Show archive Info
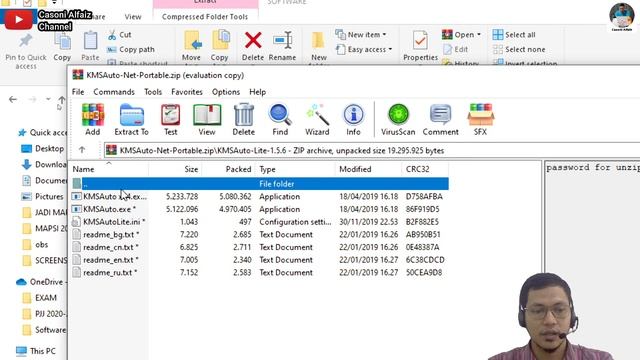The width and height of the screenshot is (640, 360). (353, 119)
